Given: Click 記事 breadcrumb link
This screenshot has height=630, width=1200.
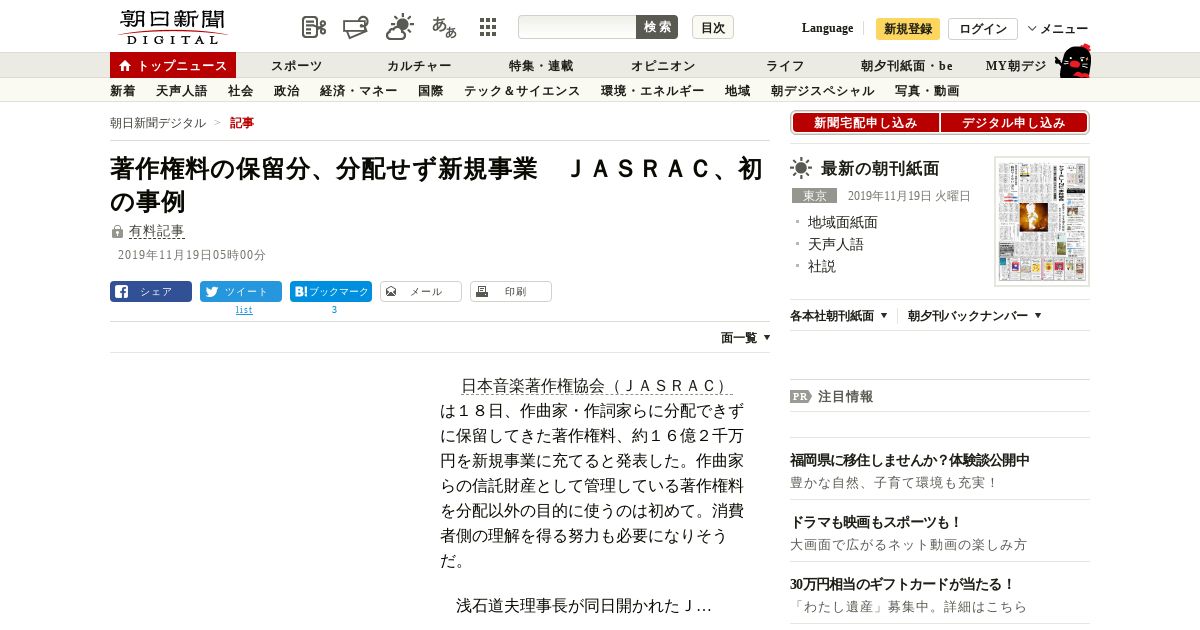Looking at the screenshot, I should [x=242, y=123].
